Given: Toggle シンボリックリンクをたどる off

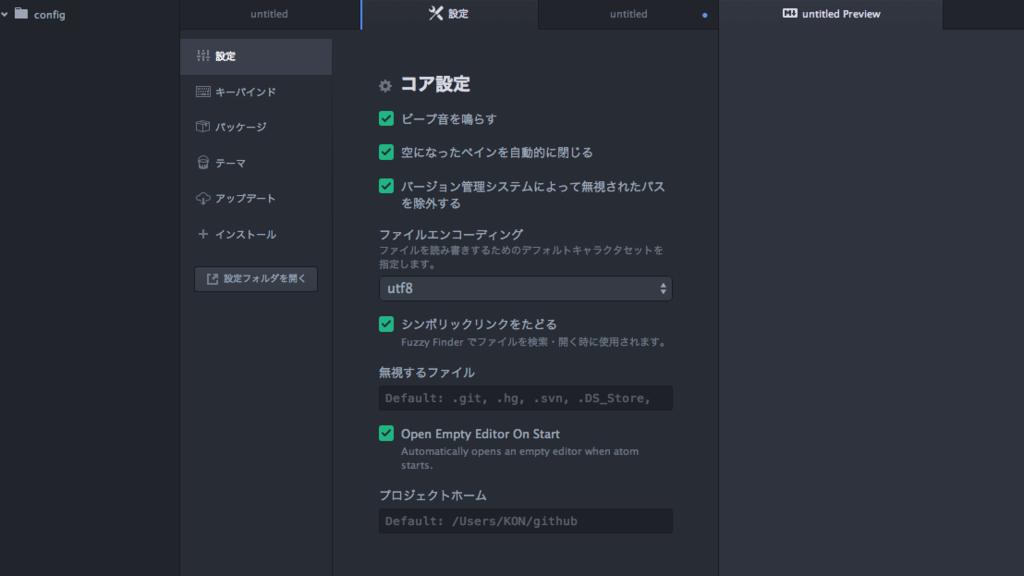Looking at the screenshot, I should [384, 323].
